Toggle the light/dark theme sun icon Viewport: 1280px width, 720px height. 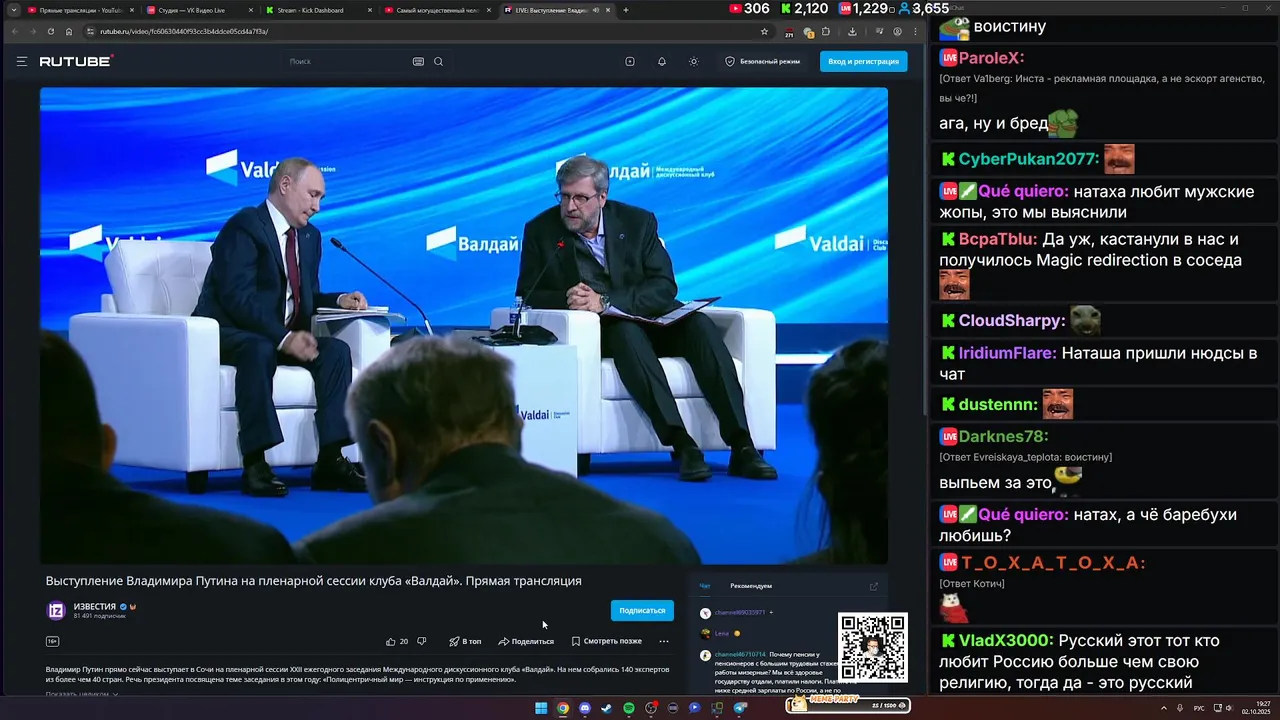click(x=694, y=61)
